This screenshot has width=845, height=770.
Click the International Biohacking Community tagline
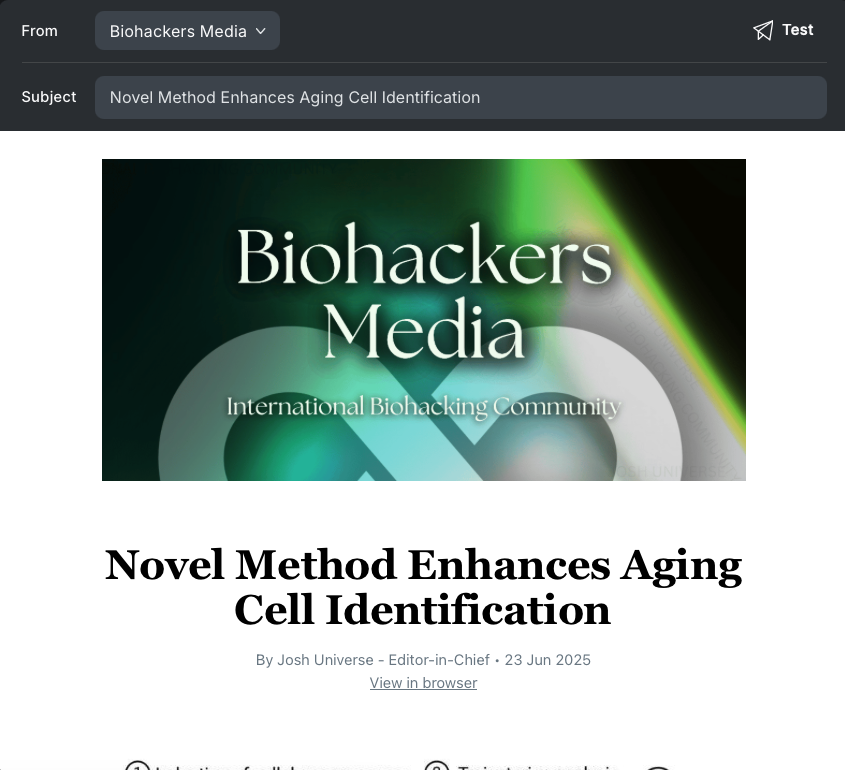[424, 407]
